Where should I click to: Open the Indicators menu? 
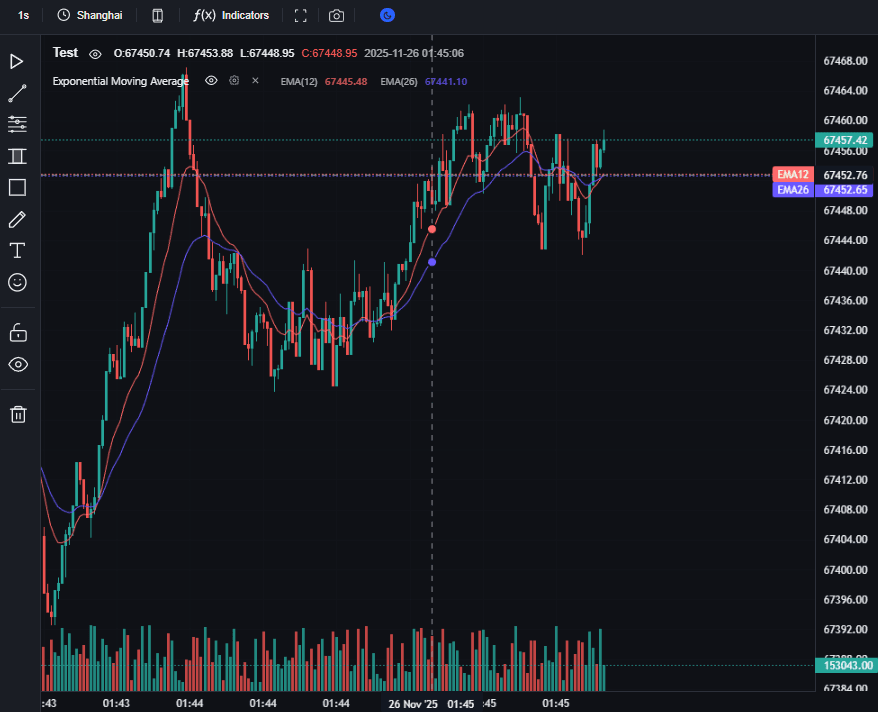click(231, 16)
